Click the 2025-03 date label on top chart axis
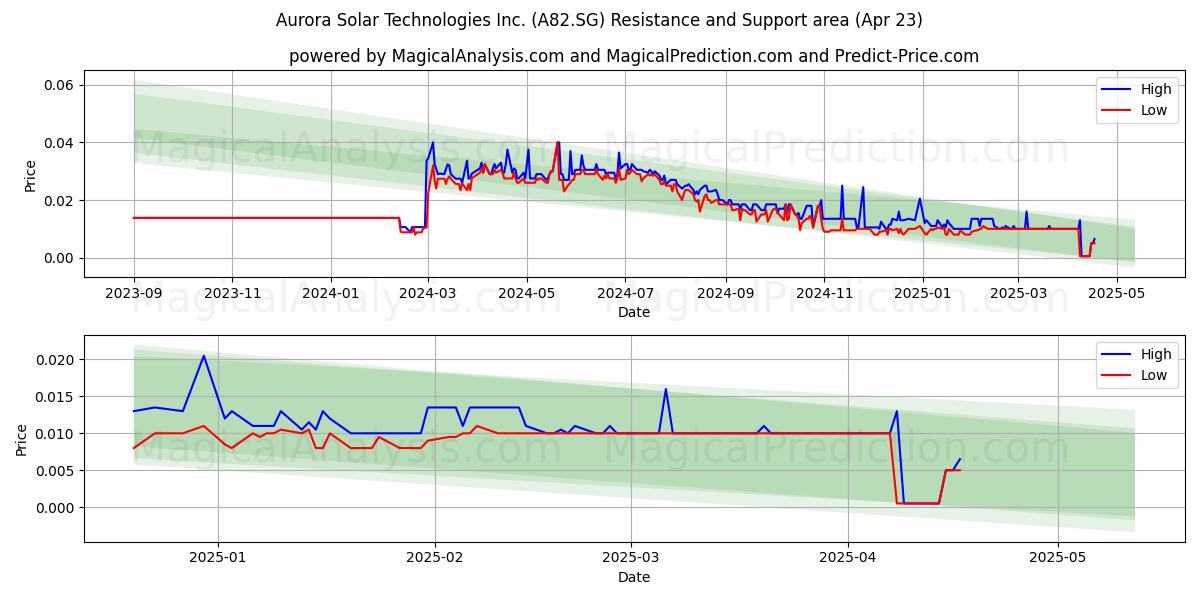 [1018, 293]
